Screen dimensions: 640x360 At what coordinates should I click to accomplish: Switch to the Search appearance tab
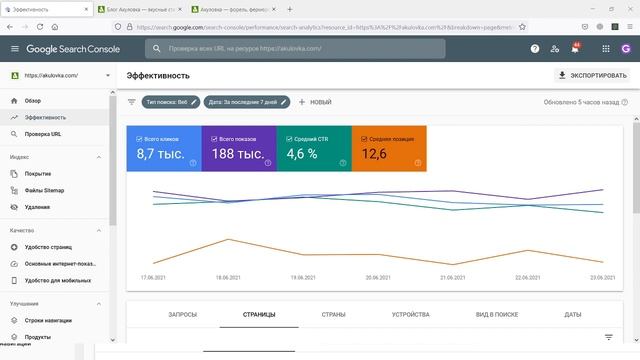click(497, 315)
